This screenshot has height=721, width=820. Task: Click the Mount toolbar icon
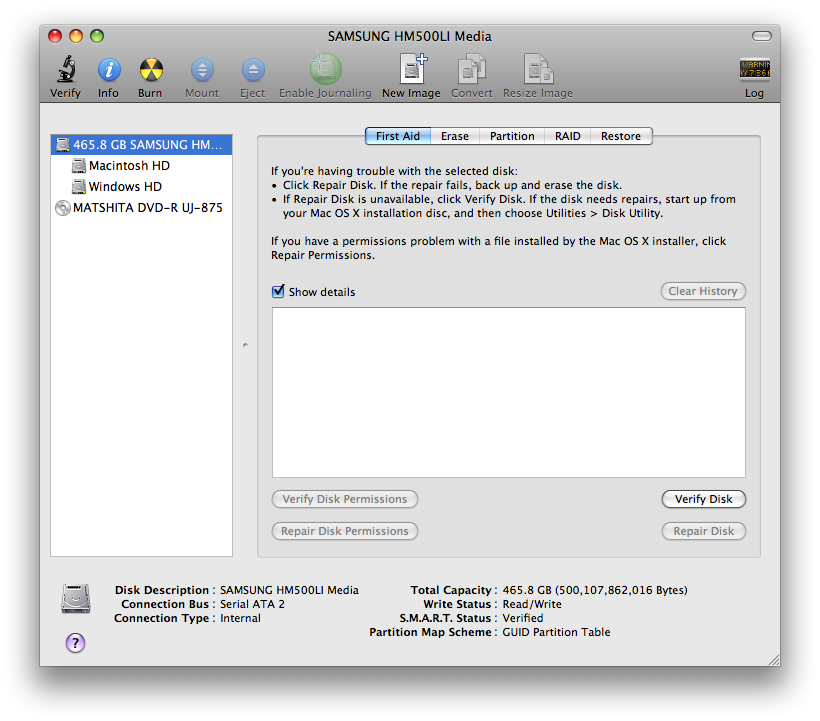click(x=202, y=70)
